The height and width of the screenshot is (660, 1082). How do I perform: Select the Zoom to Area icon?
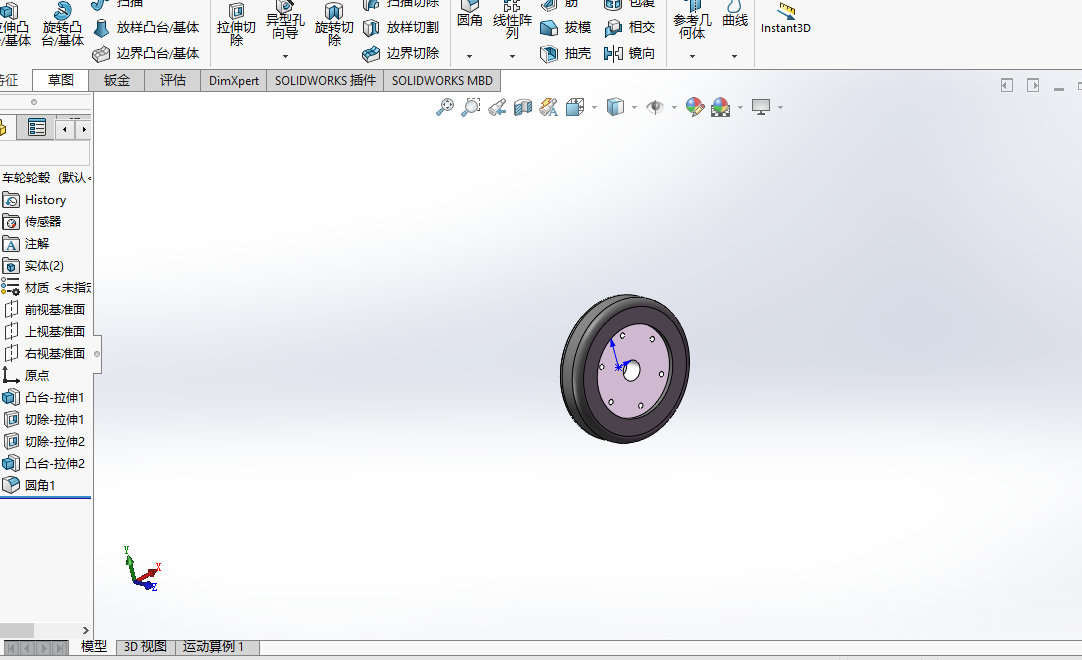point(471,107)
